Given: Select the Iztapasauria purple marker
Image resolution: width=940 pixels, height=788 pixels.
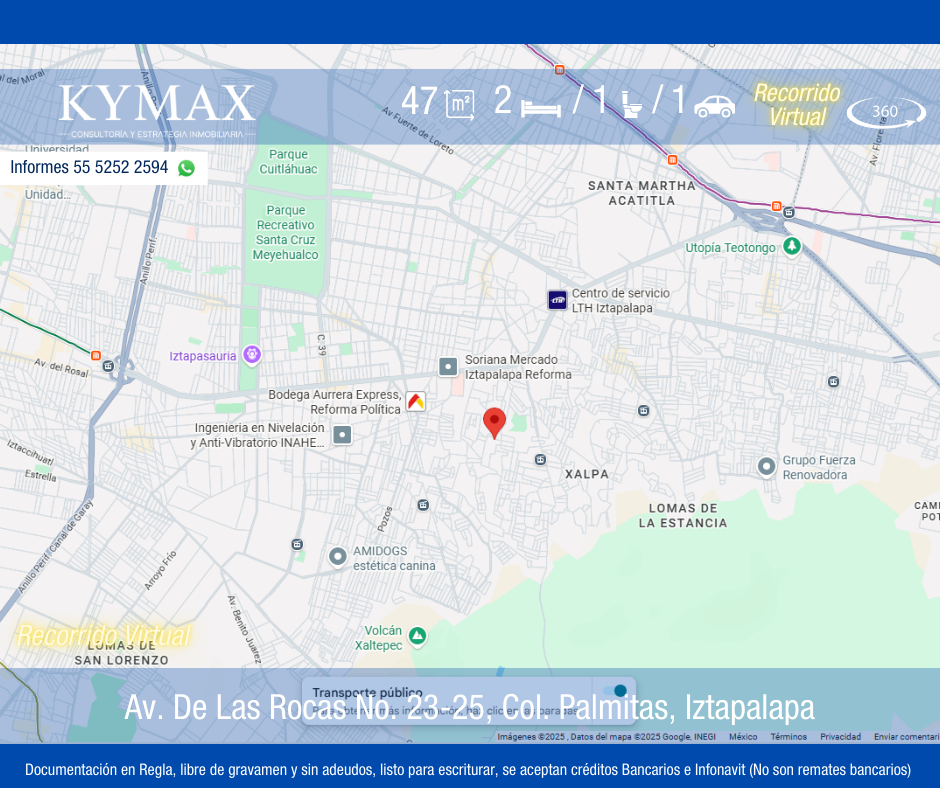Looking at the screenshot, I should click(252, 355).
